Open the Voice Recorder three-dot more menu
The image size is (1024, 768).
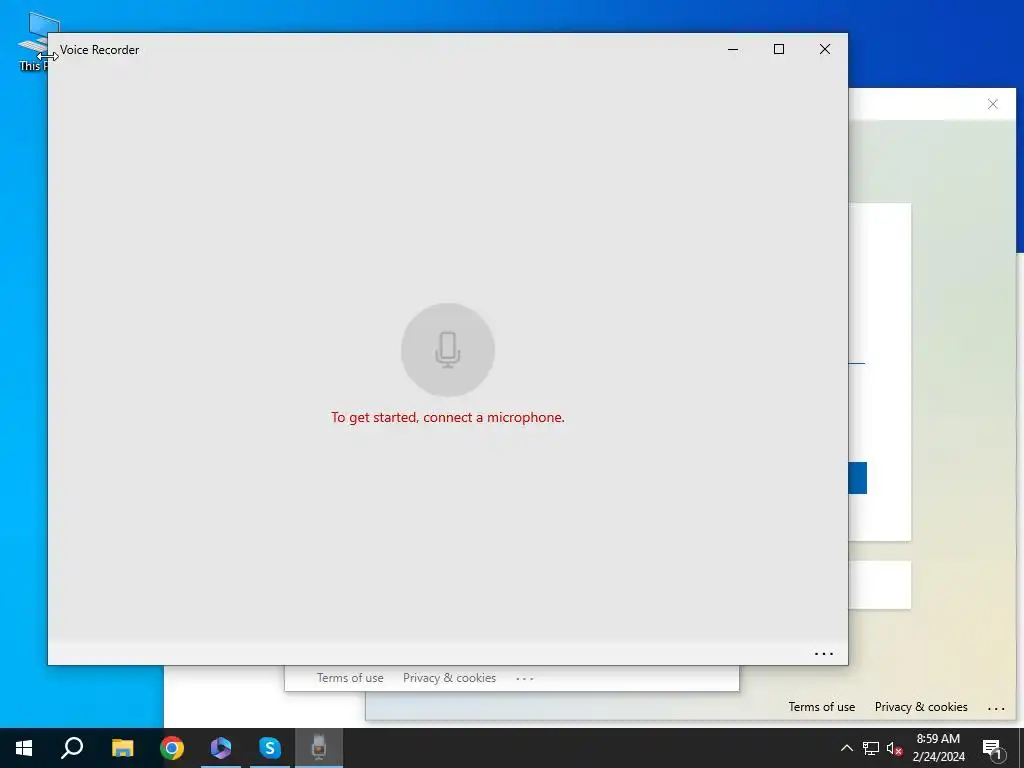(824, 653)
